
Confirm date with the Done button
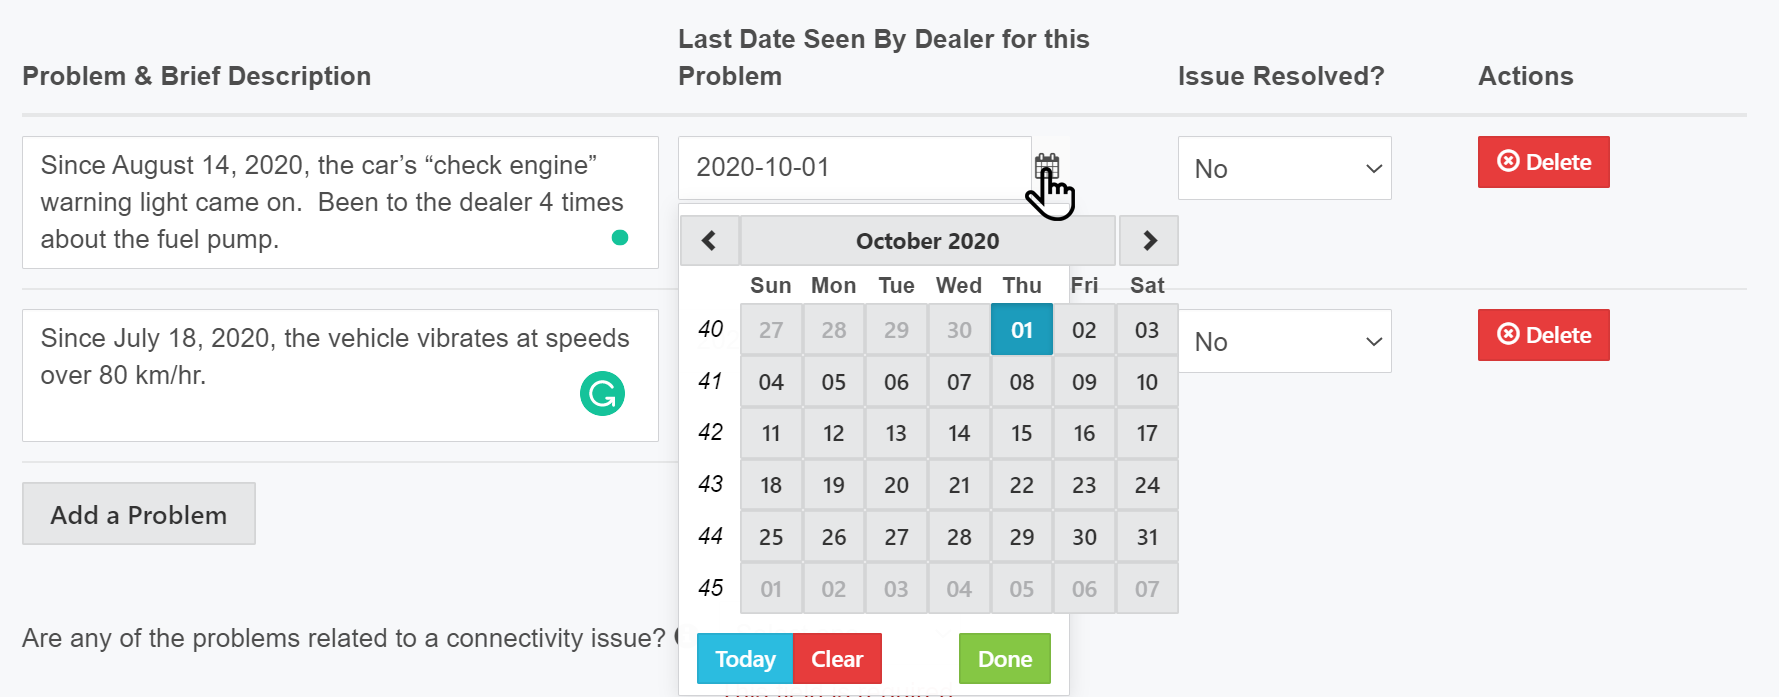click(x=1004, y=659)
